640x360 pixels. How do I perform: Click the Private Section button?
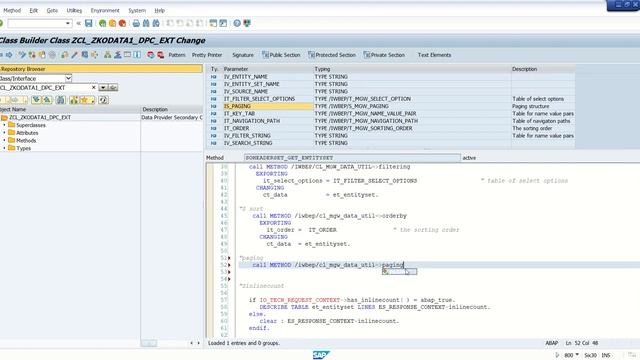click(x=384, y=55)
